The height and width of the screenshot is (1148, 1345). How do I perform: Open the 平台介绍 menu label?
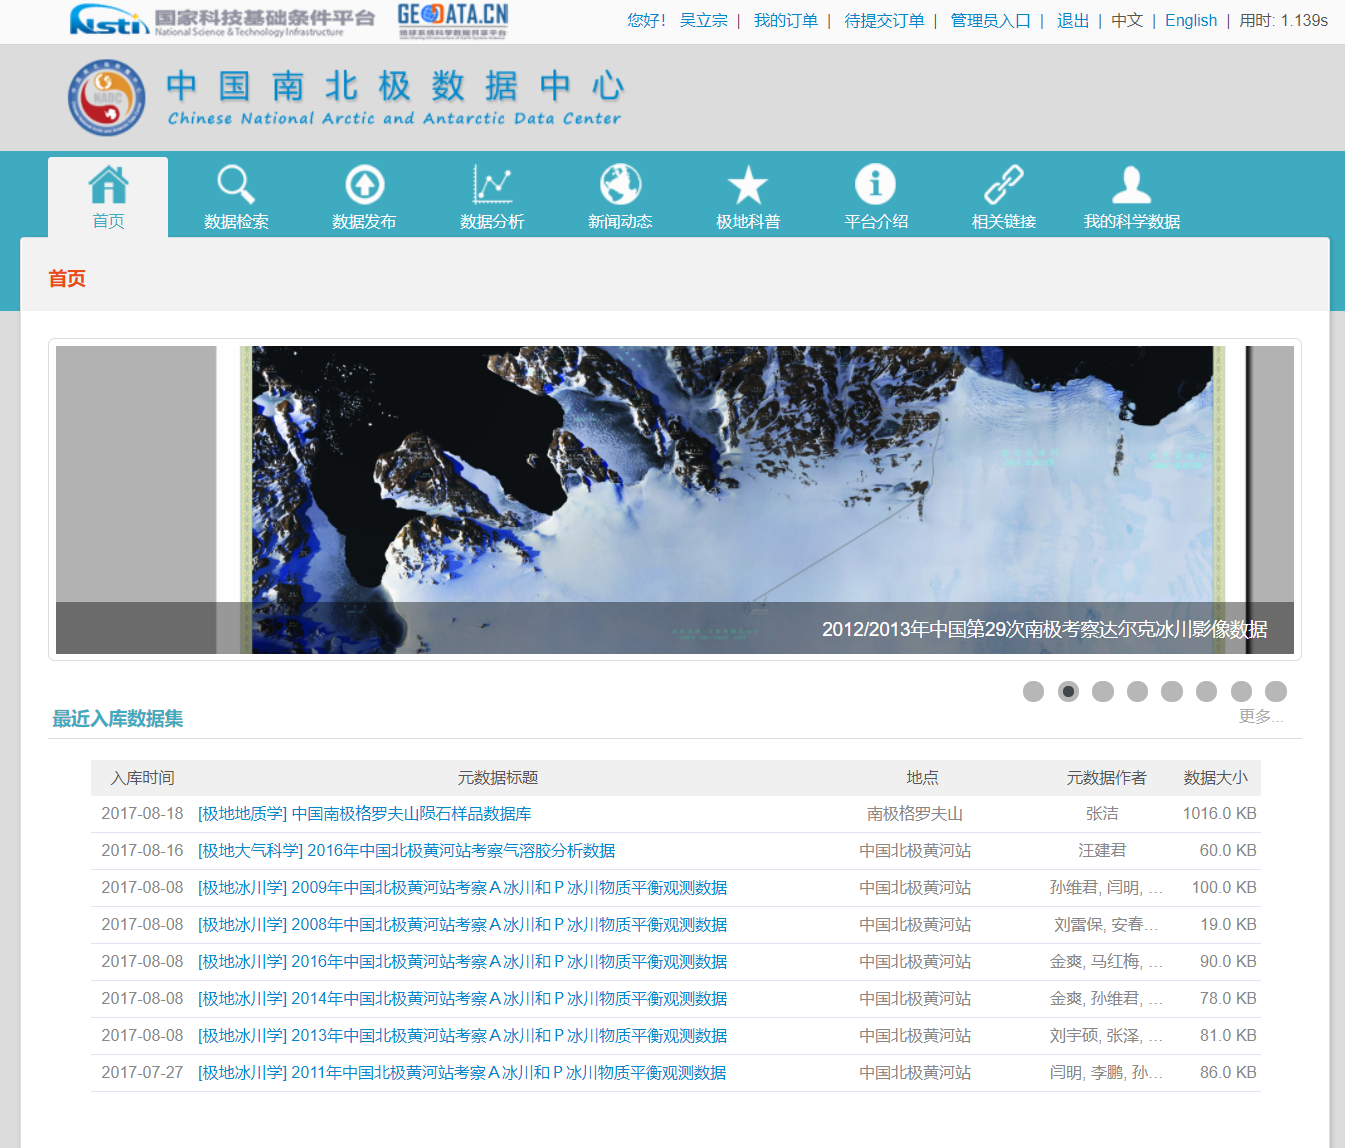(876, 221)
